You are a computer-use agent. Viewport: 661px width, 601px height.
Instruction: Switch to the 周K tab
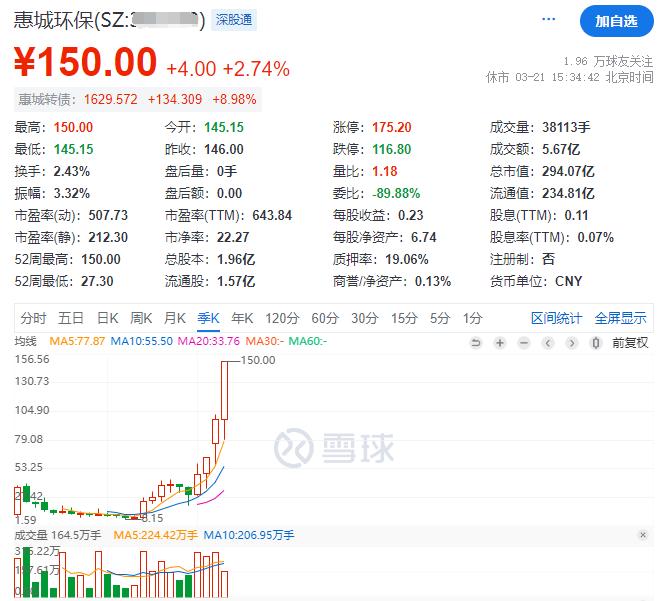click(x=141, y=318)
